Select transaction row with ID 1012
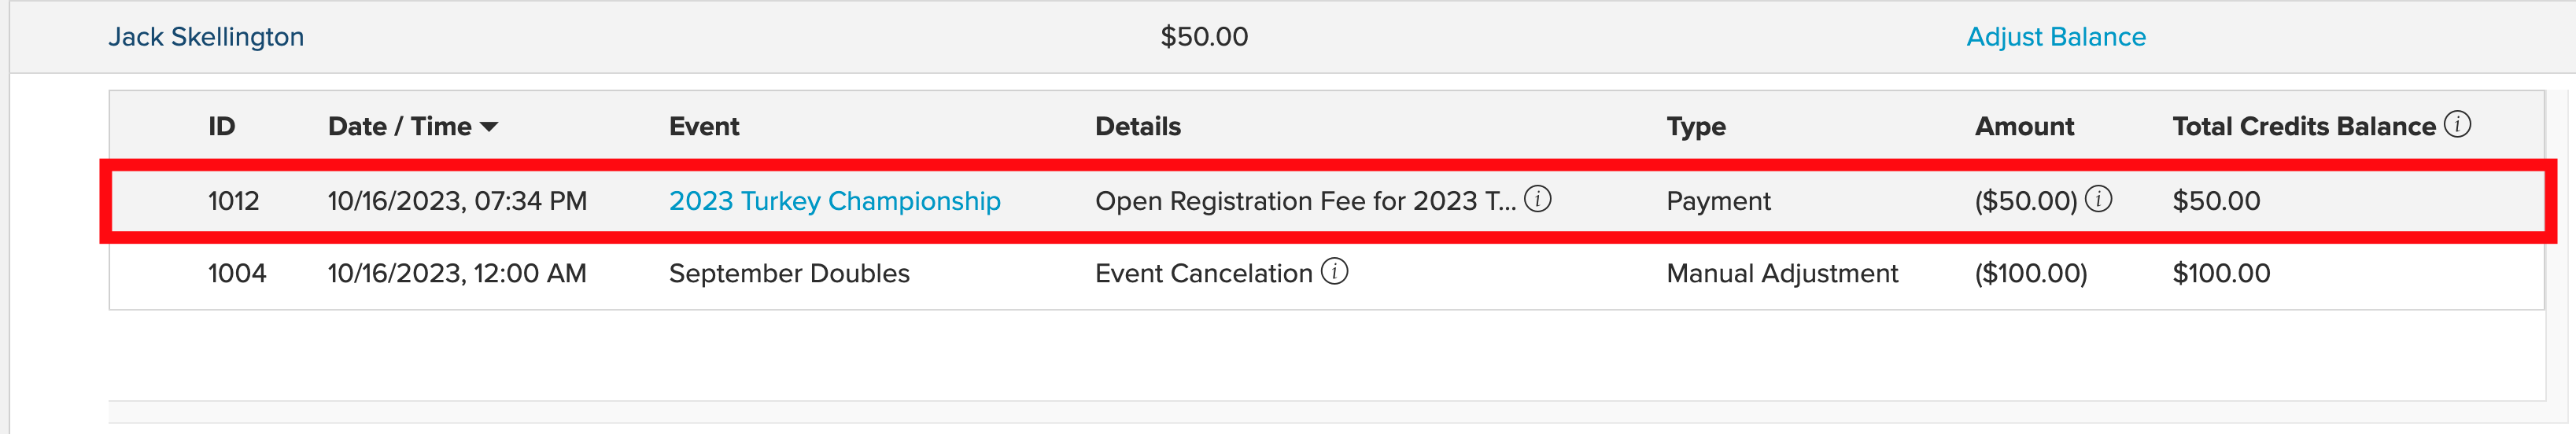 pos(1327,201)
